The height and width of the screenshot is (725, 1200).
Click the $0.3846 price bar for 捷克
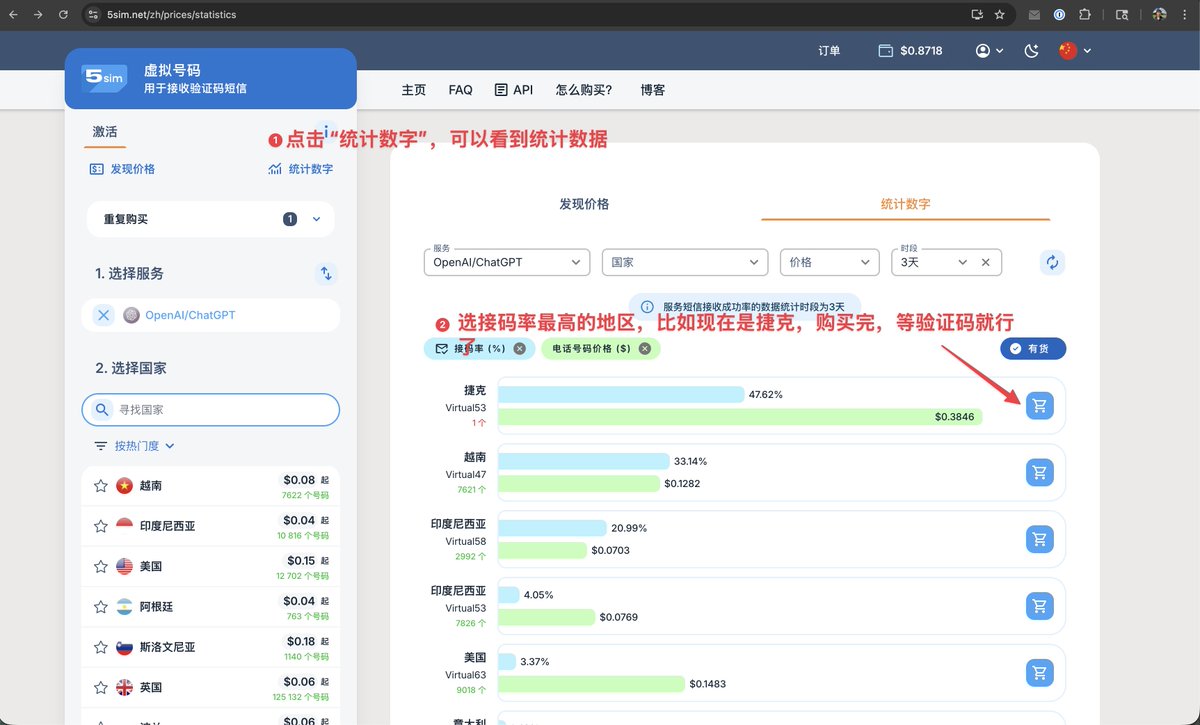pyautogui.click(x=740, y=417)
